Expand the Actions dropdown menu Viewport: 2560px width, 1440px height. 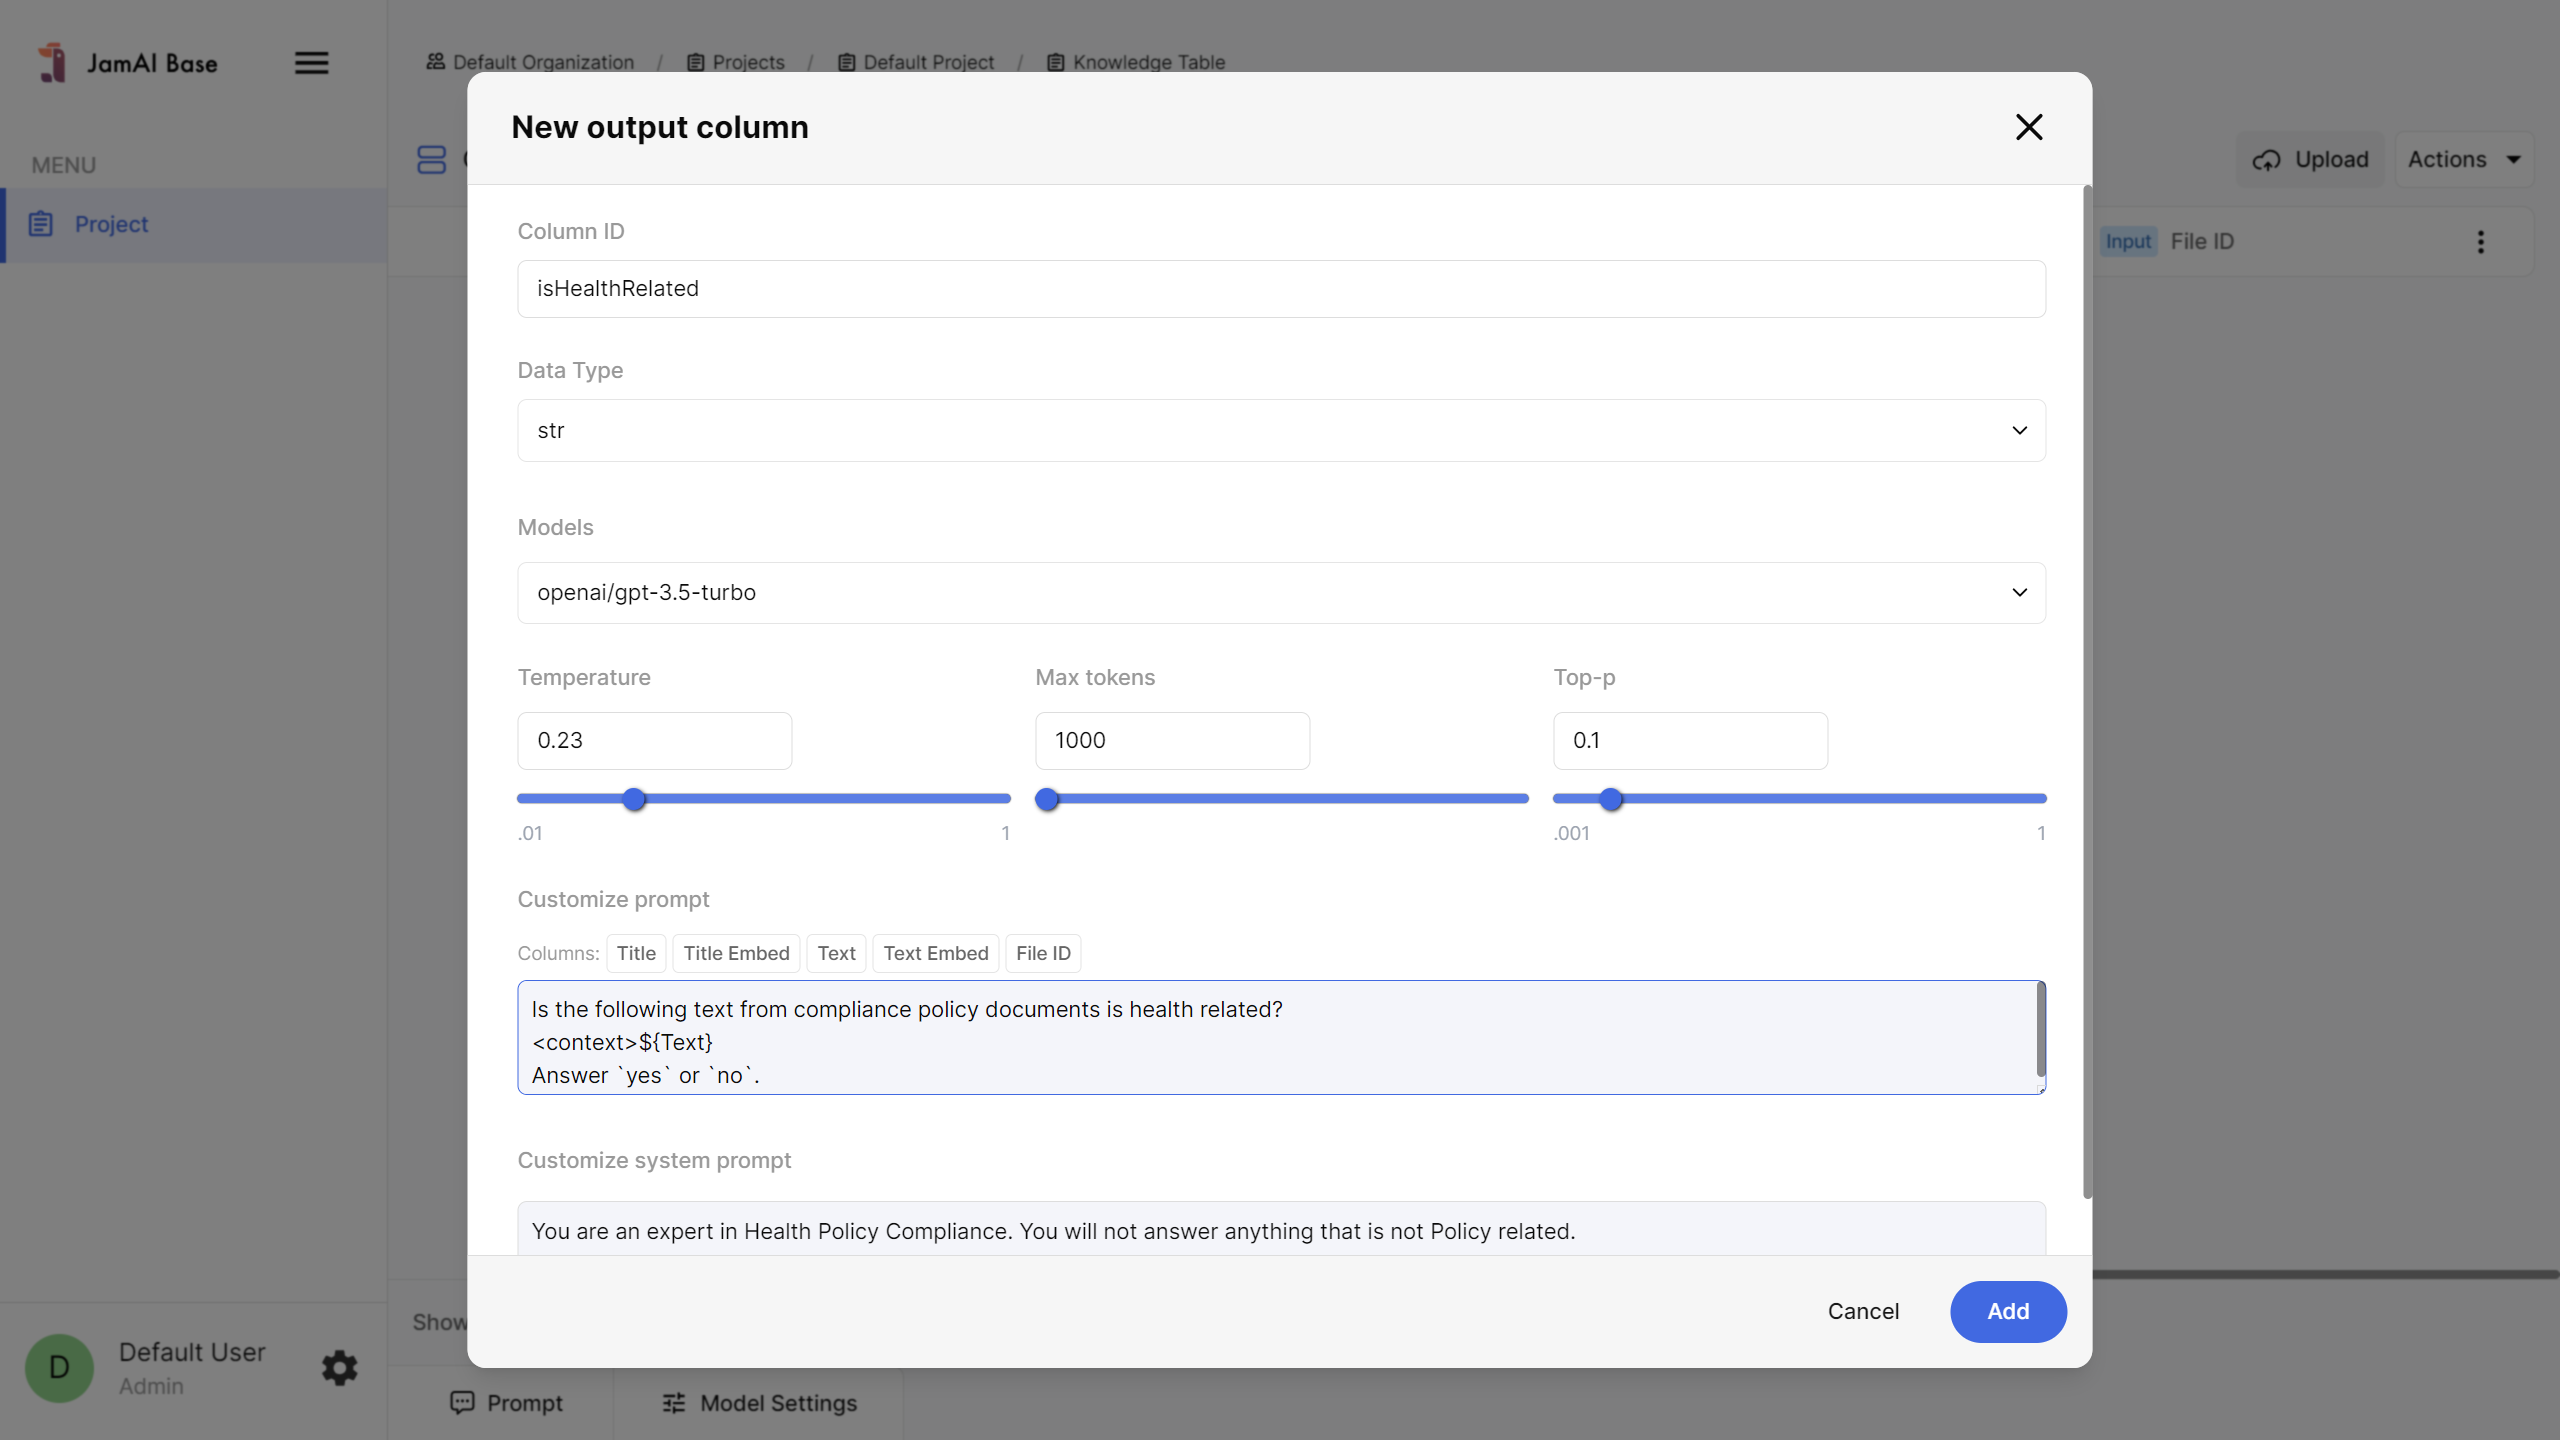2463,160
